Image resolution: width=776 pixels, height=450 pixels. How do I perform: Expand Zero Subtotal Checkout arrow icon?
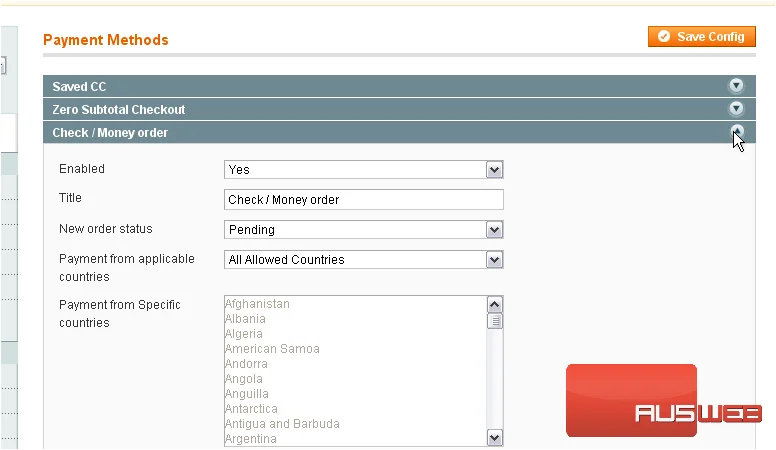pyautogui.click(x=736, y=108)
